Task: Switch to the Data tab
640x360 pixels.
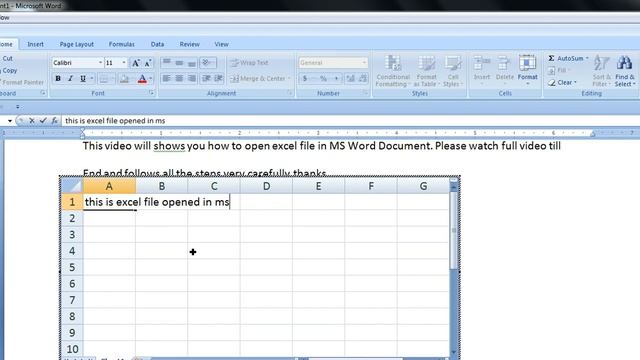Action: coord(157,44)
